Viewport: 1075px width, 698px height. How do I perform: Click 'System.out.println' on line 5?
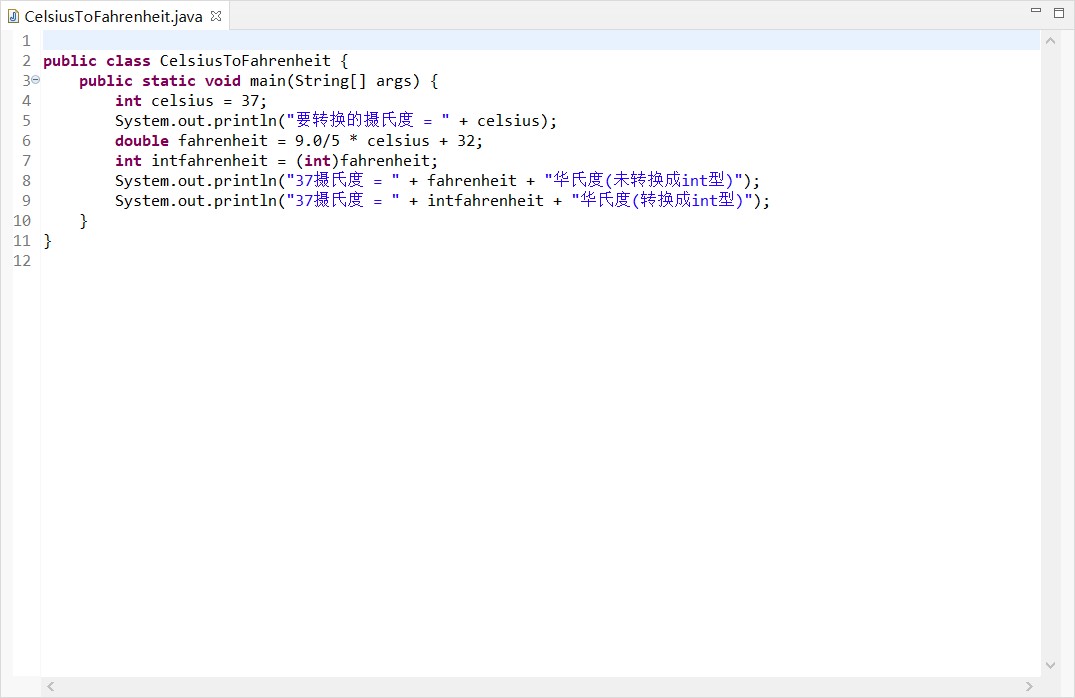tap(195, 121)
